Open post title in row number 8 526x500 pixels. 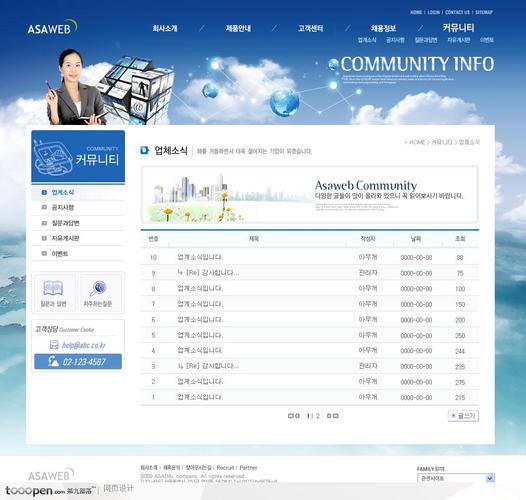(200, 289)
